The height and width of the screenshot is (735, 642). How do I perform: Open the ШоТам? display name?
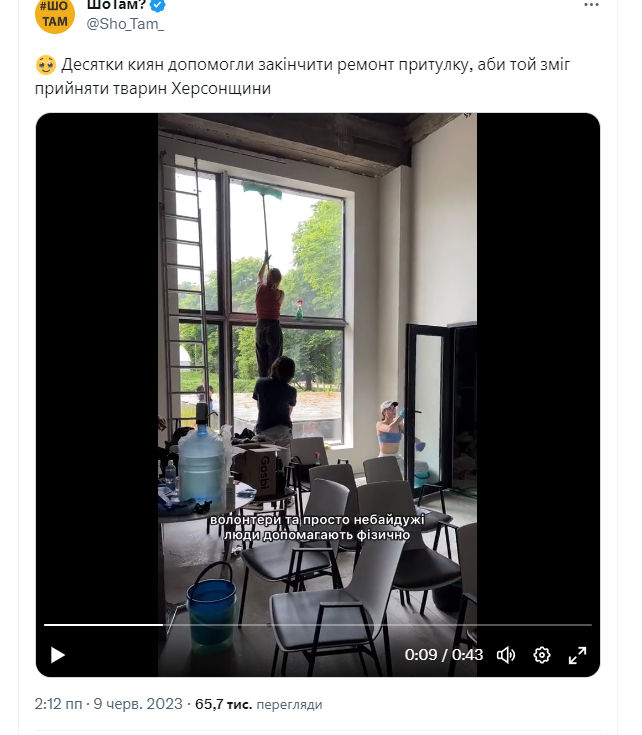tap(117, 5)
